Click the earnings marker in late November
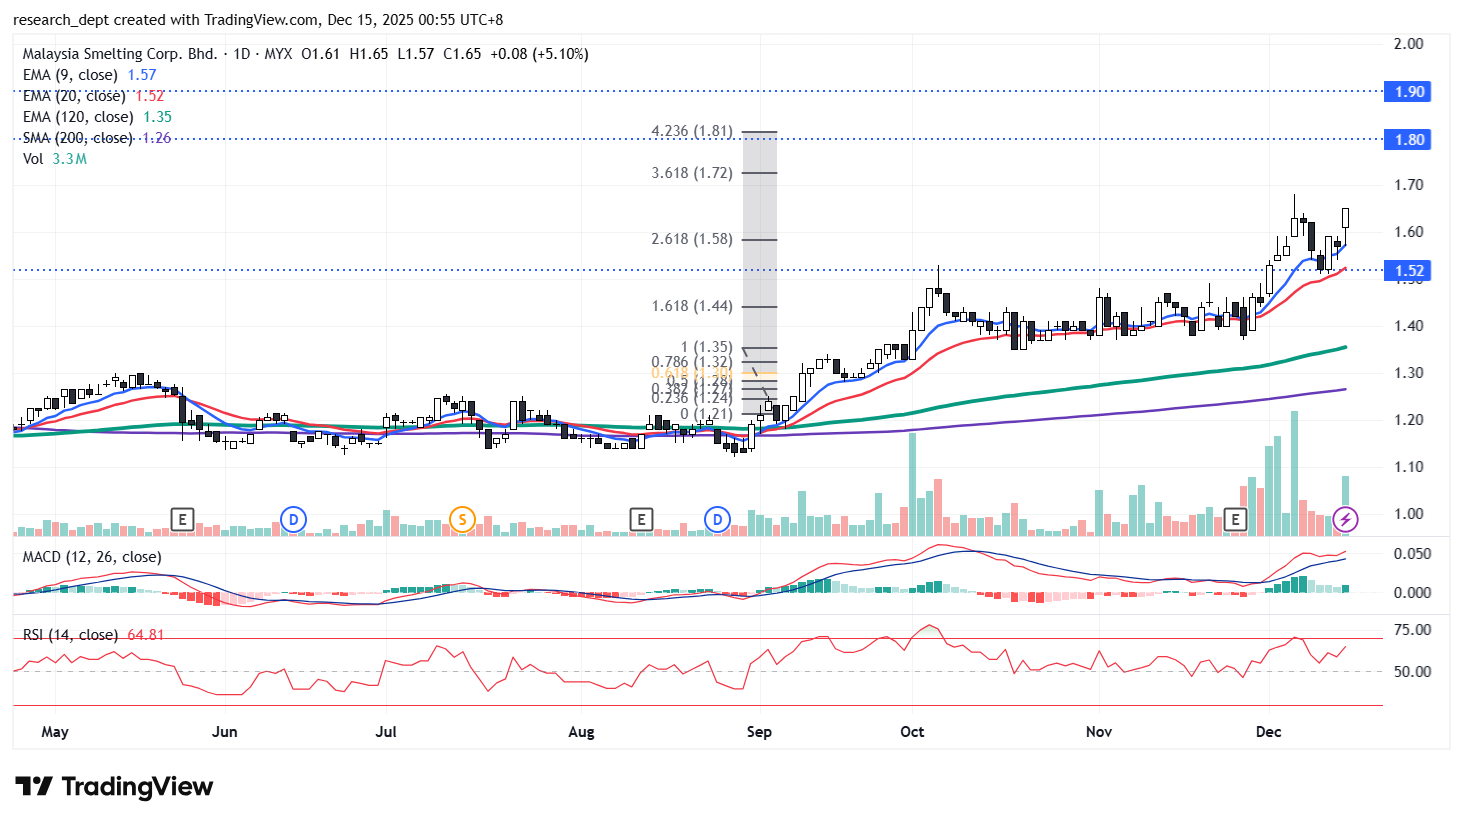Viewport: 1463px width, 824px height. pyautogui.click(x=1236, y=519)
